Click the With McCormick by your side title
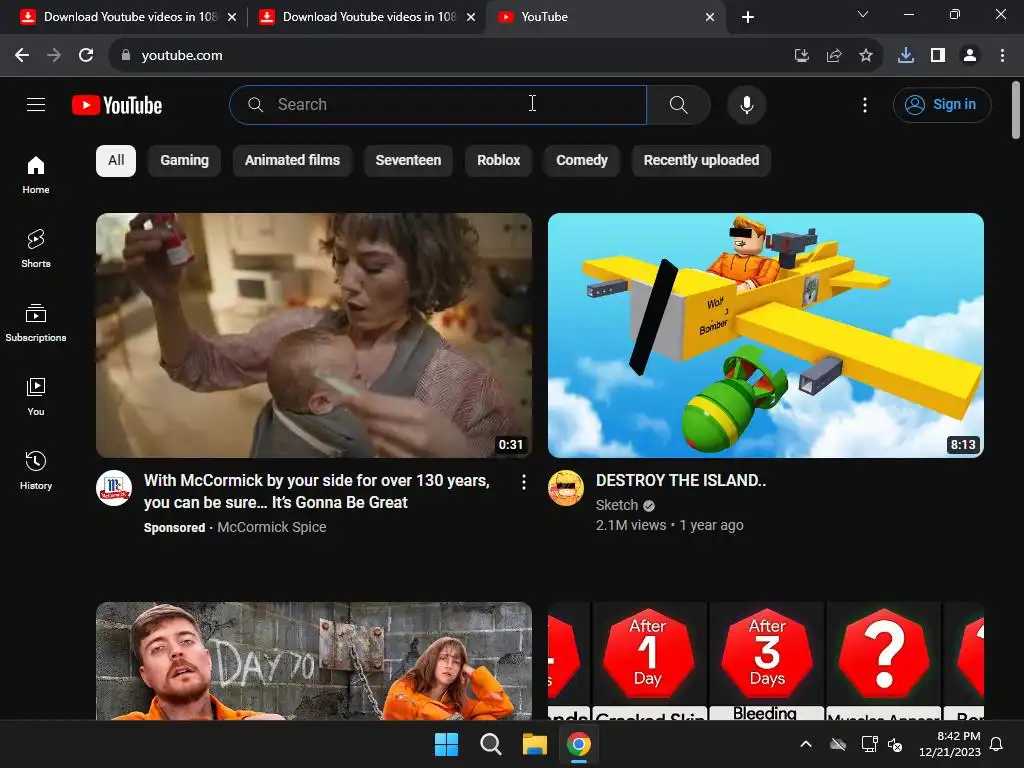The height and width of the screenshot is (768, 1024). pos(317,492)
